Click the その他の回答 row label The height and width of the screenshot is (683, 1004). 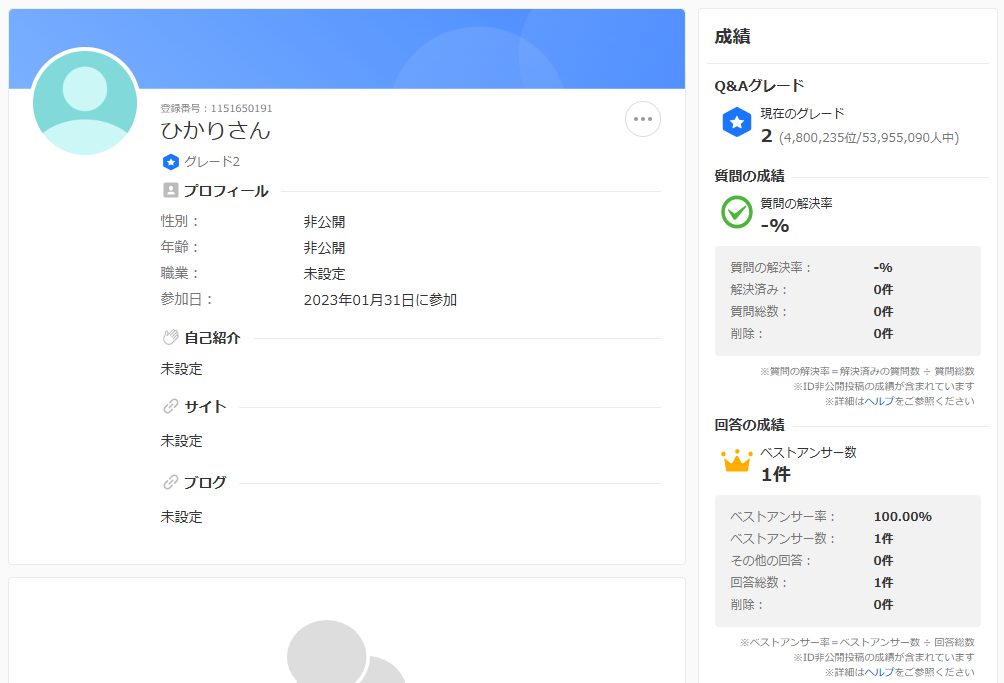coord(772,561)
